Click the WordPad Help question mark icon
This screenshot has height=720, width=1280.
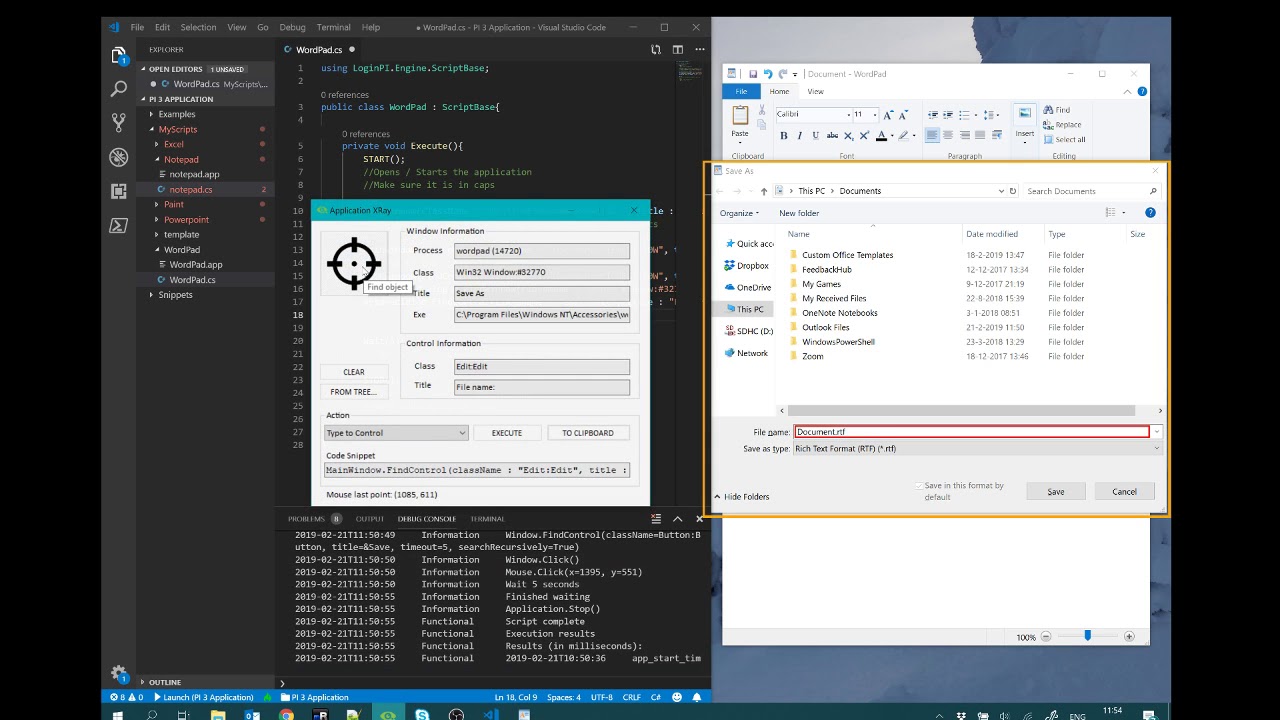pyautogui.click(x=1142, y=91)
